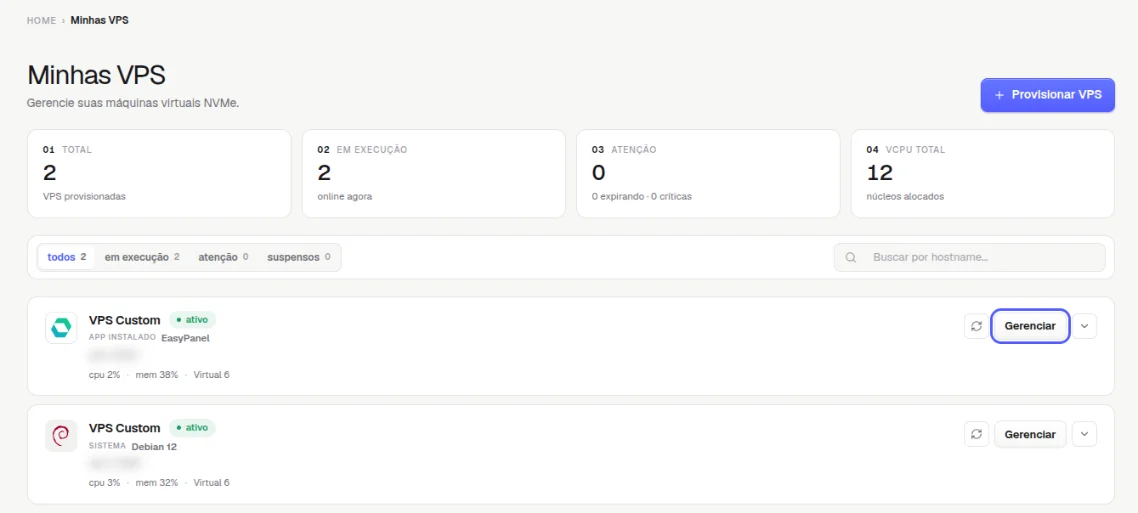Click "núcleos alocados" caption
Viewport: 1138px width, 513px height.
coord(906,197)
